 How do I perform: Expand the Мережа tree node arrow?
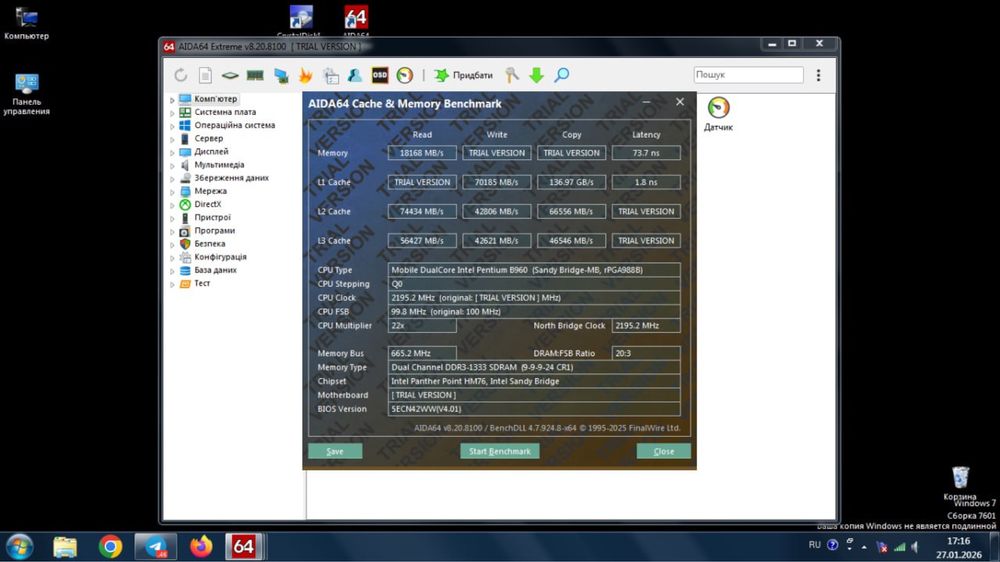[x=172, y=192]
